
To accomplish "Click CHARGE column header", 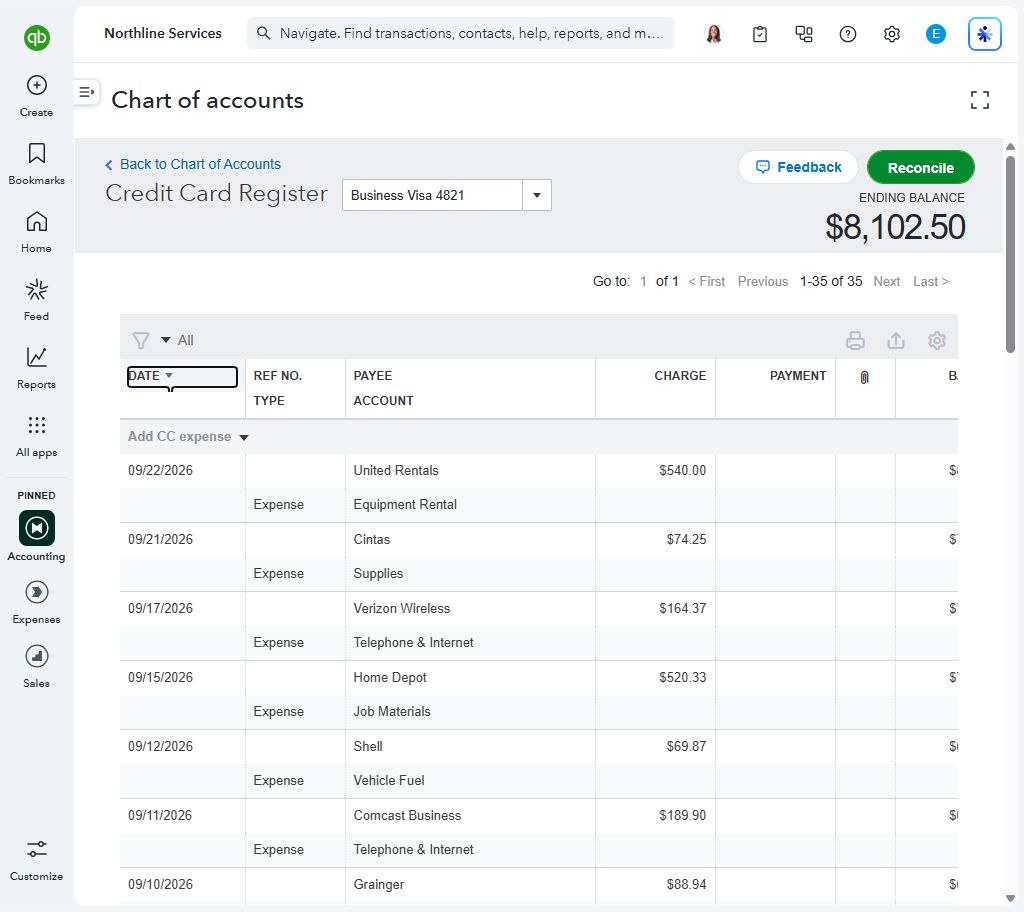I will point(680,376).
